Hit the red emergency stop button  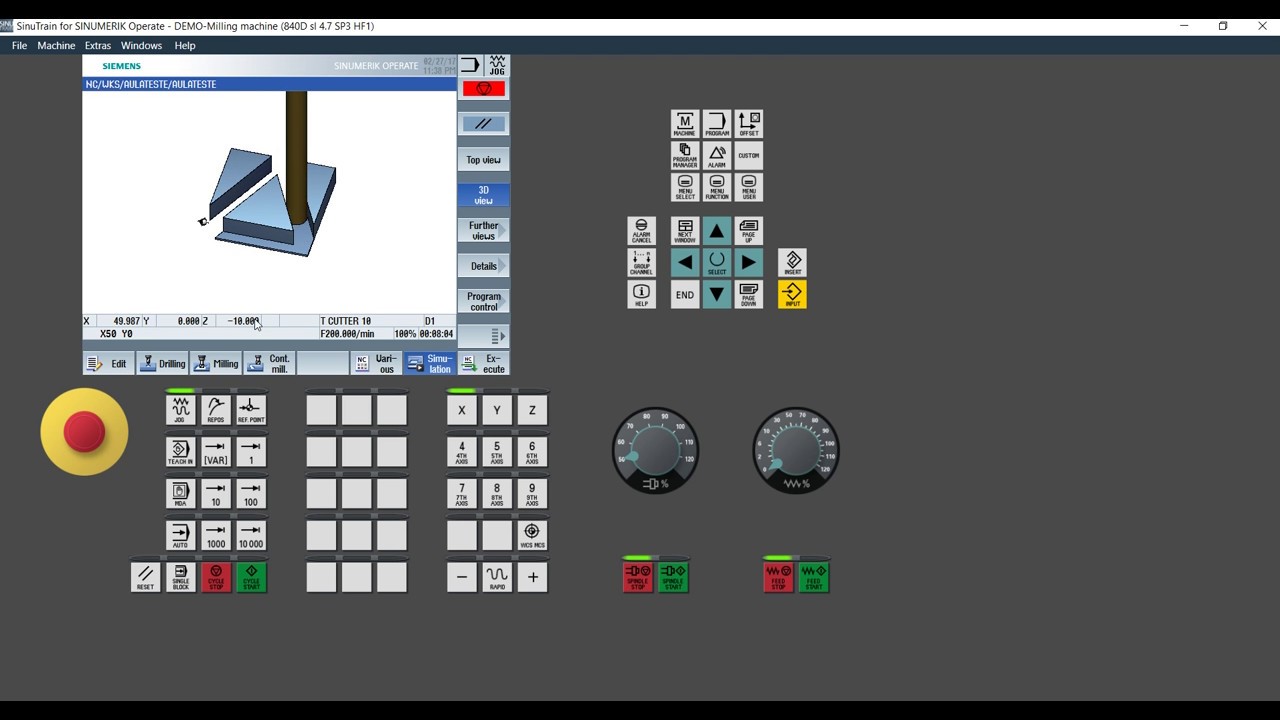84,432
